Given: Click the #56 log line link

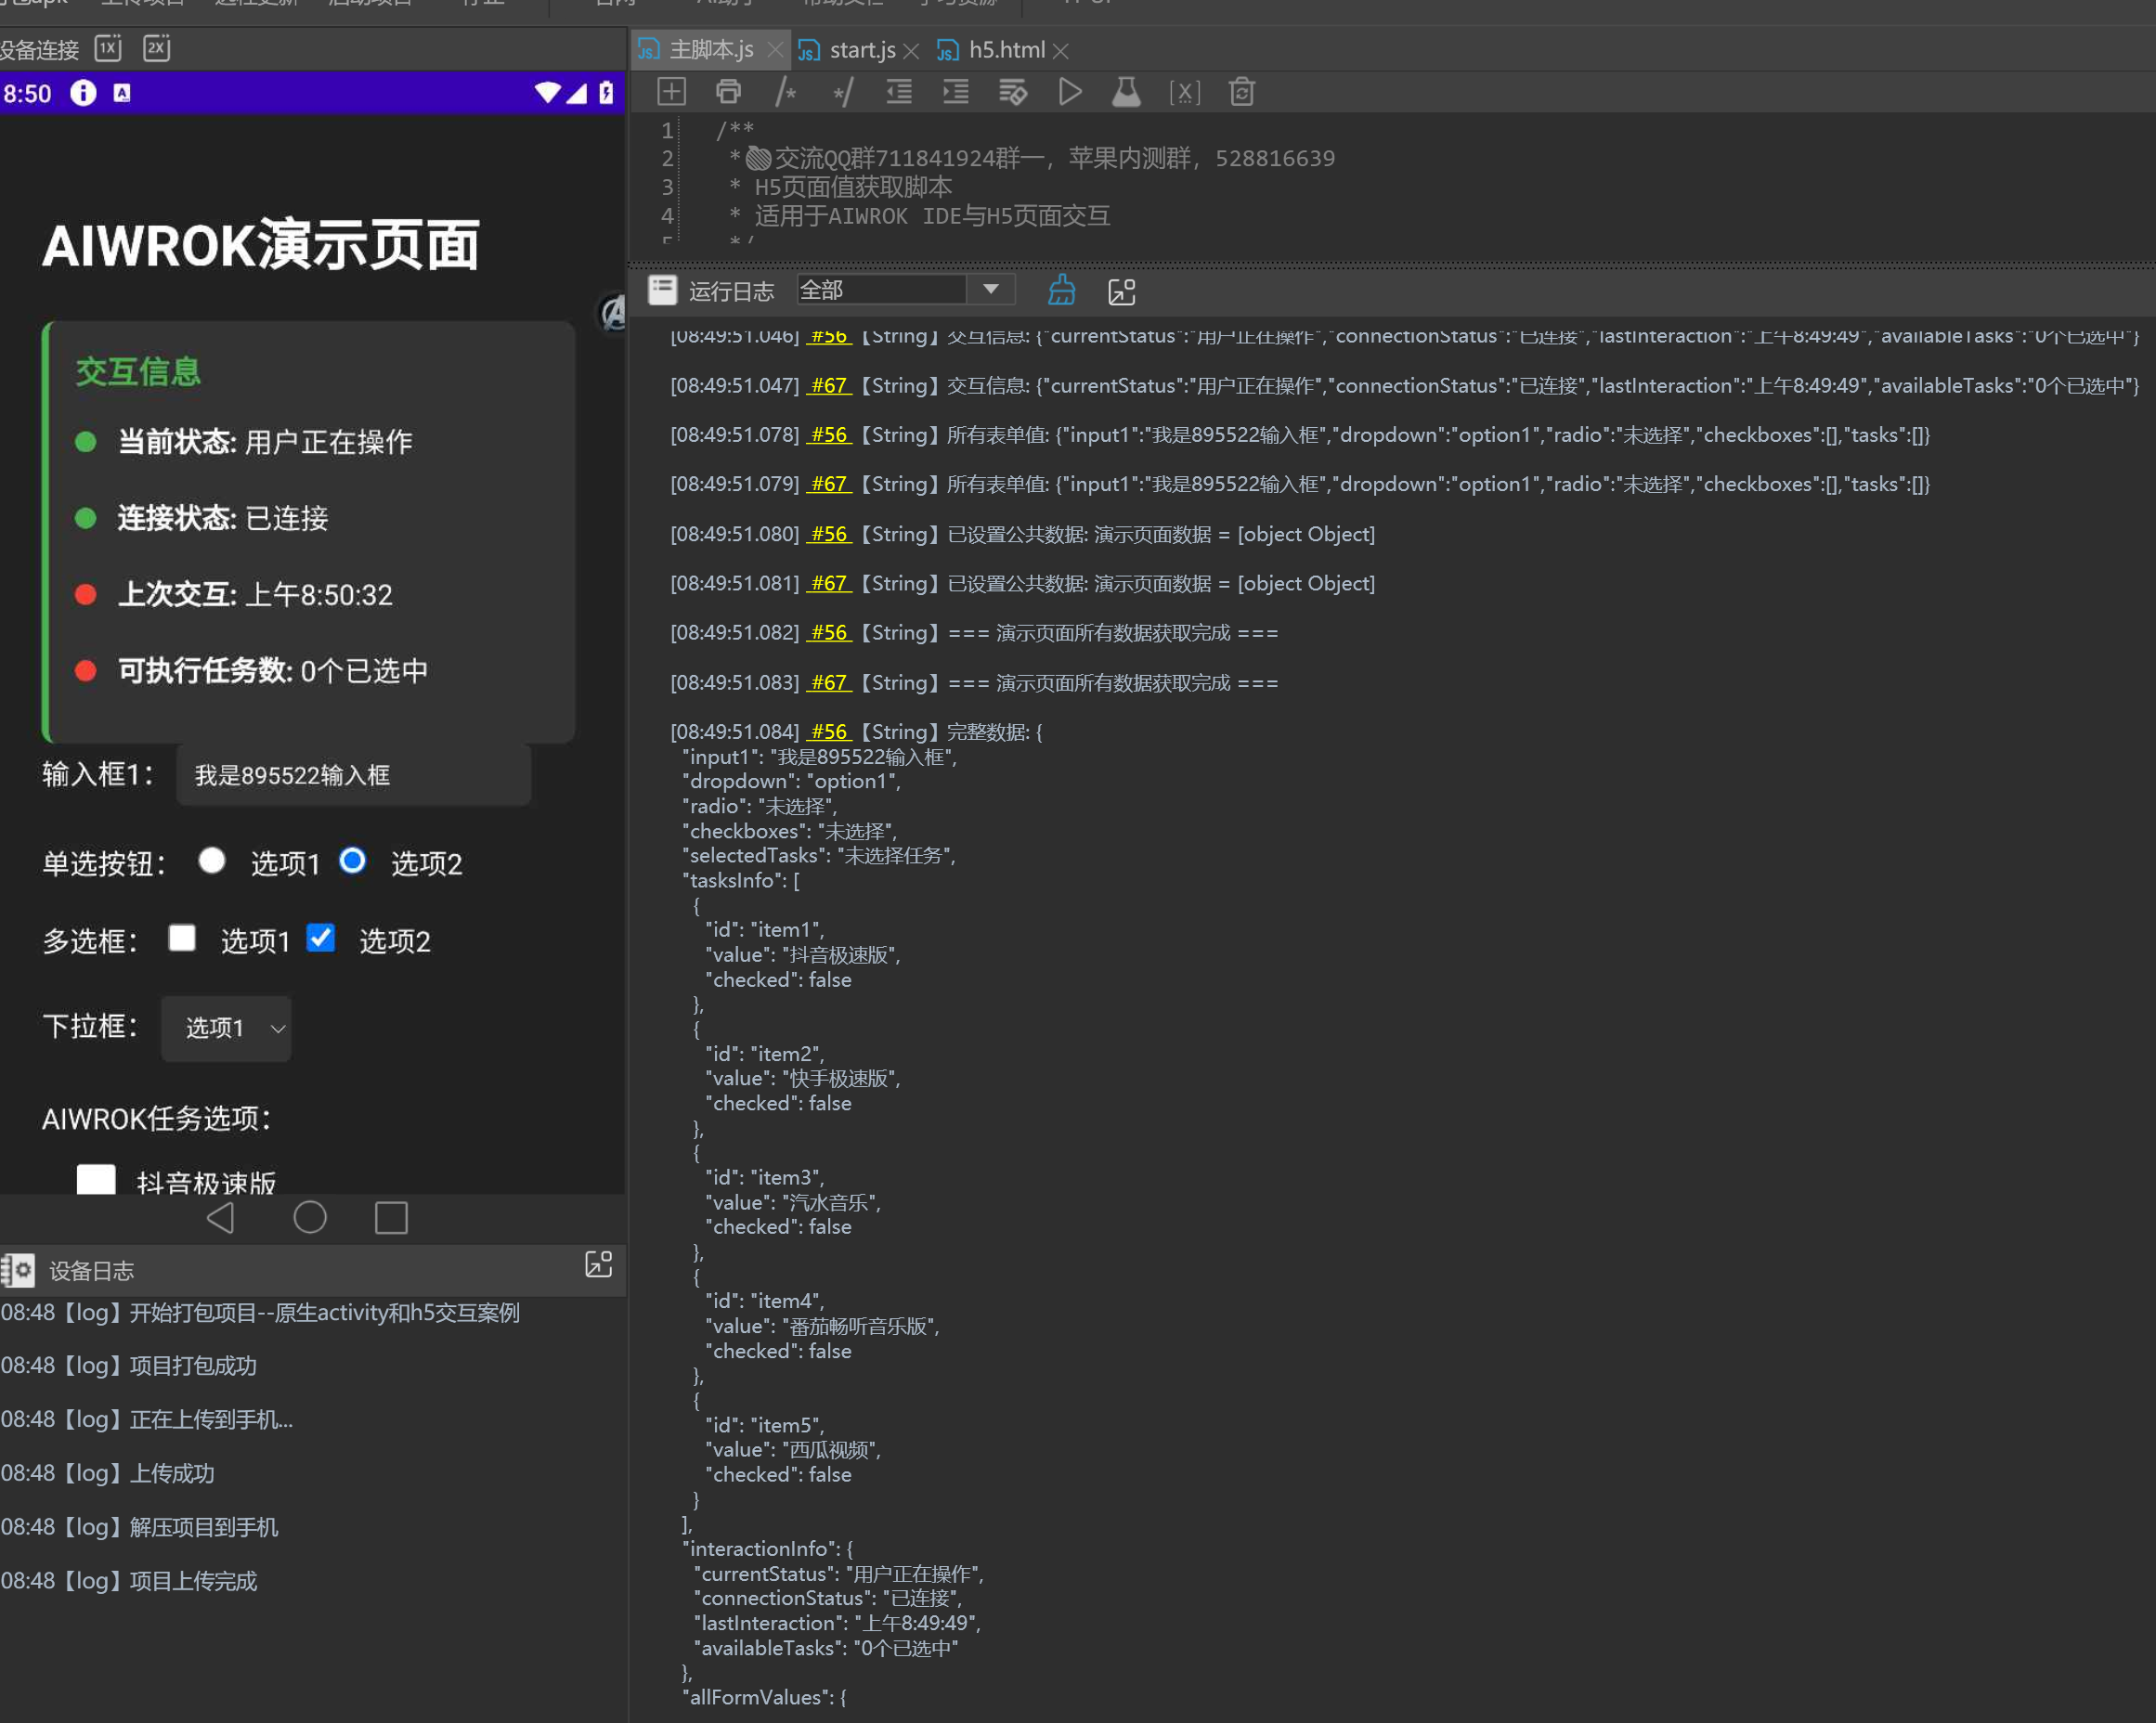Looking at the screenshot, I should [829, 435].
